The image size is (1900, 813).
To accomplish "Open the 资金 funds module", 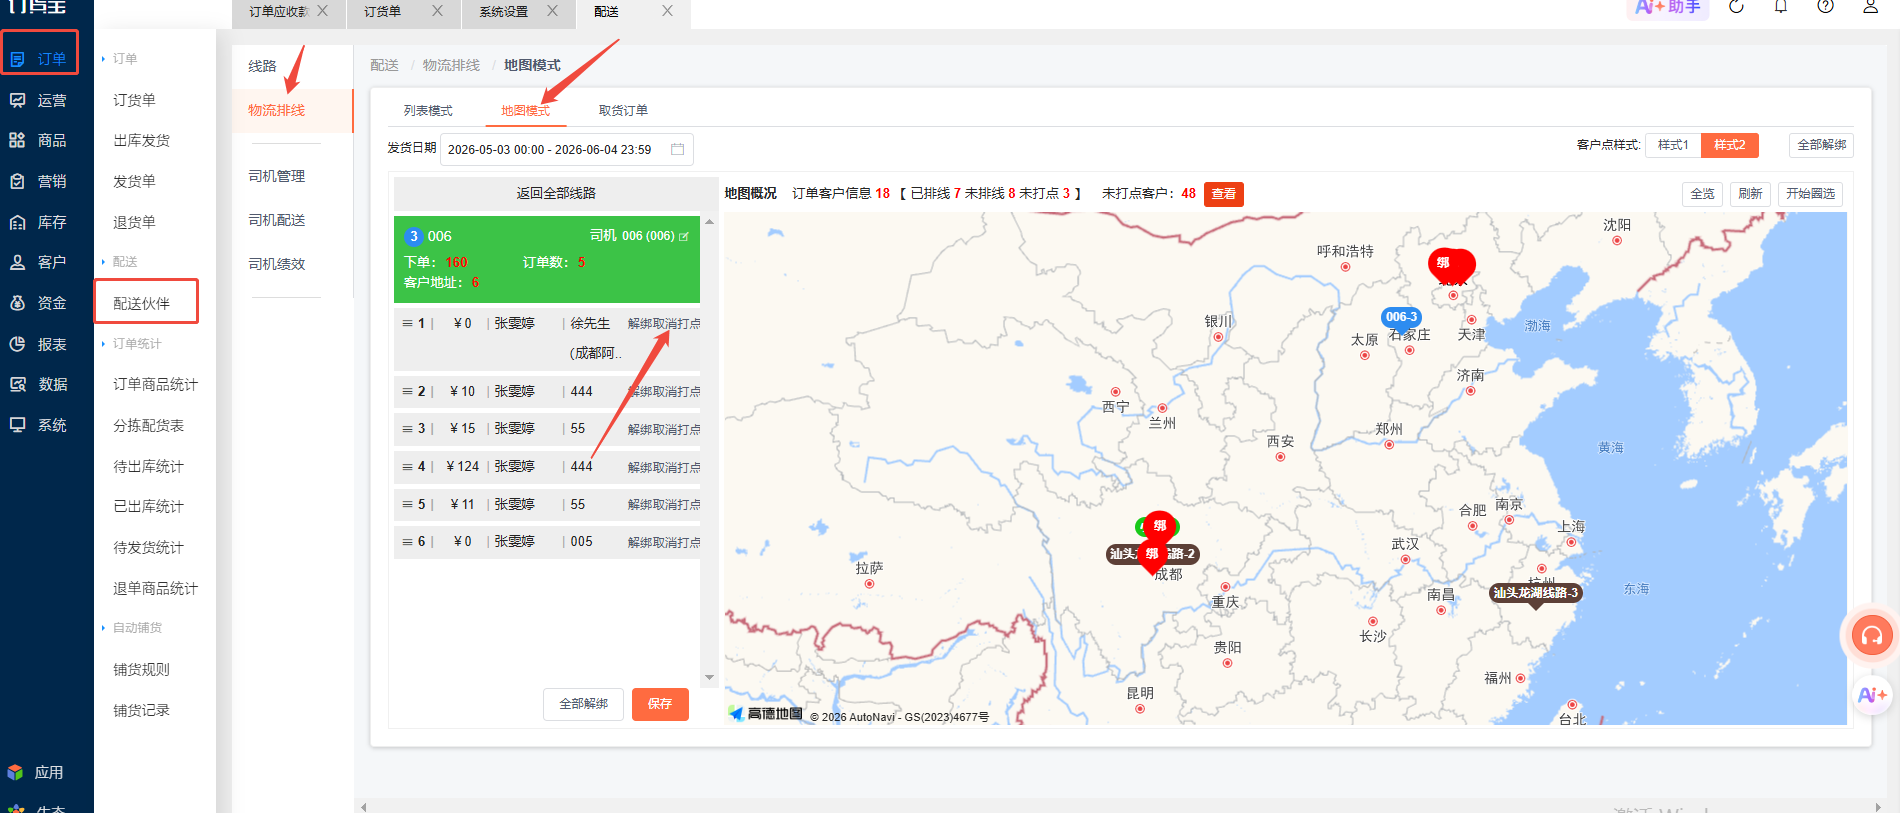I will [x=38, y=303].
